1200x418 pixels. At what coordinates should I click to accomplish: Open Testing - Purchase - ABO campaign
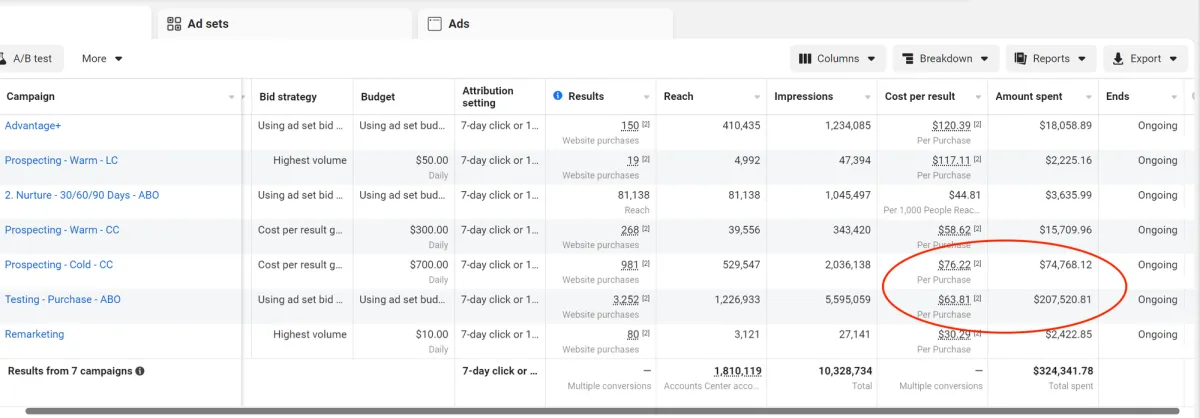tap(63, 299)
